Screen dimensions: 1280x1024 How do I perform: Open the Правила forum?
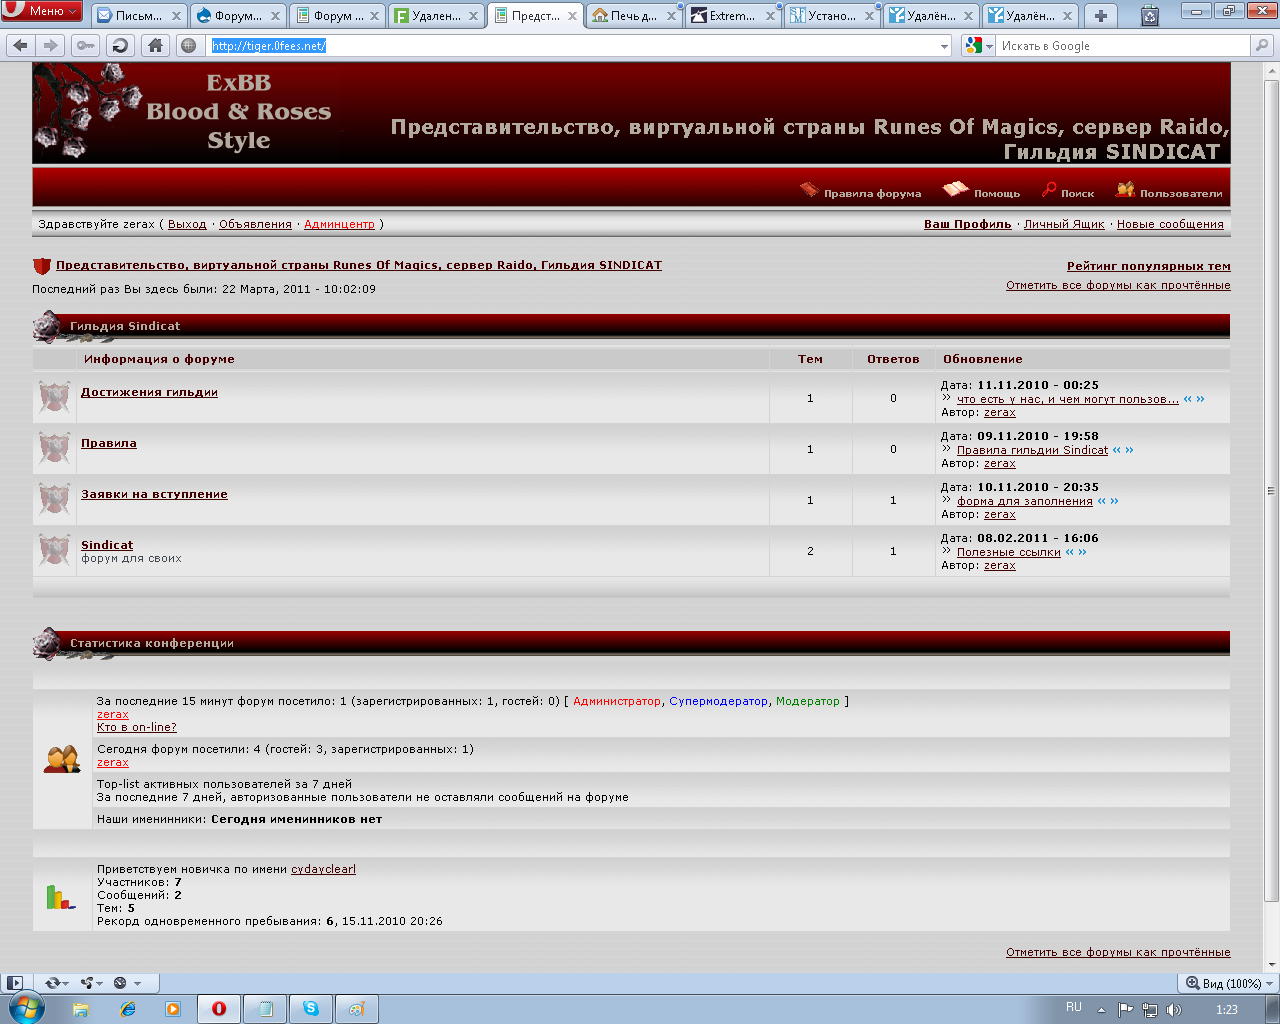coord(109,443)
